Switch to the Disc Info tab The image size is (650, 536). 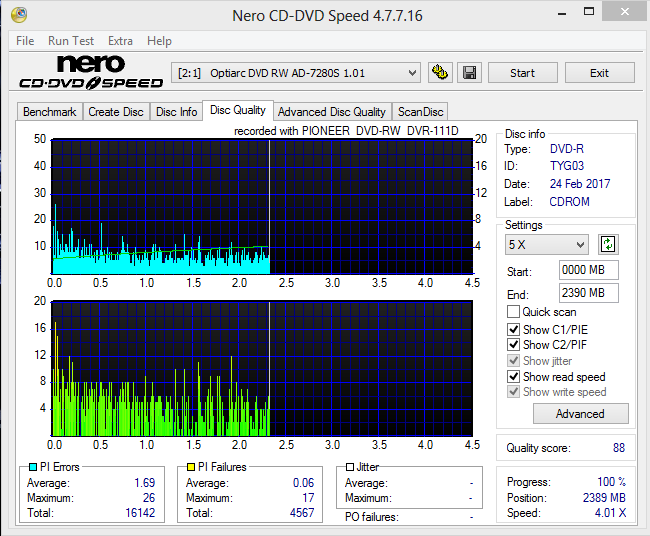coord(176,112)
